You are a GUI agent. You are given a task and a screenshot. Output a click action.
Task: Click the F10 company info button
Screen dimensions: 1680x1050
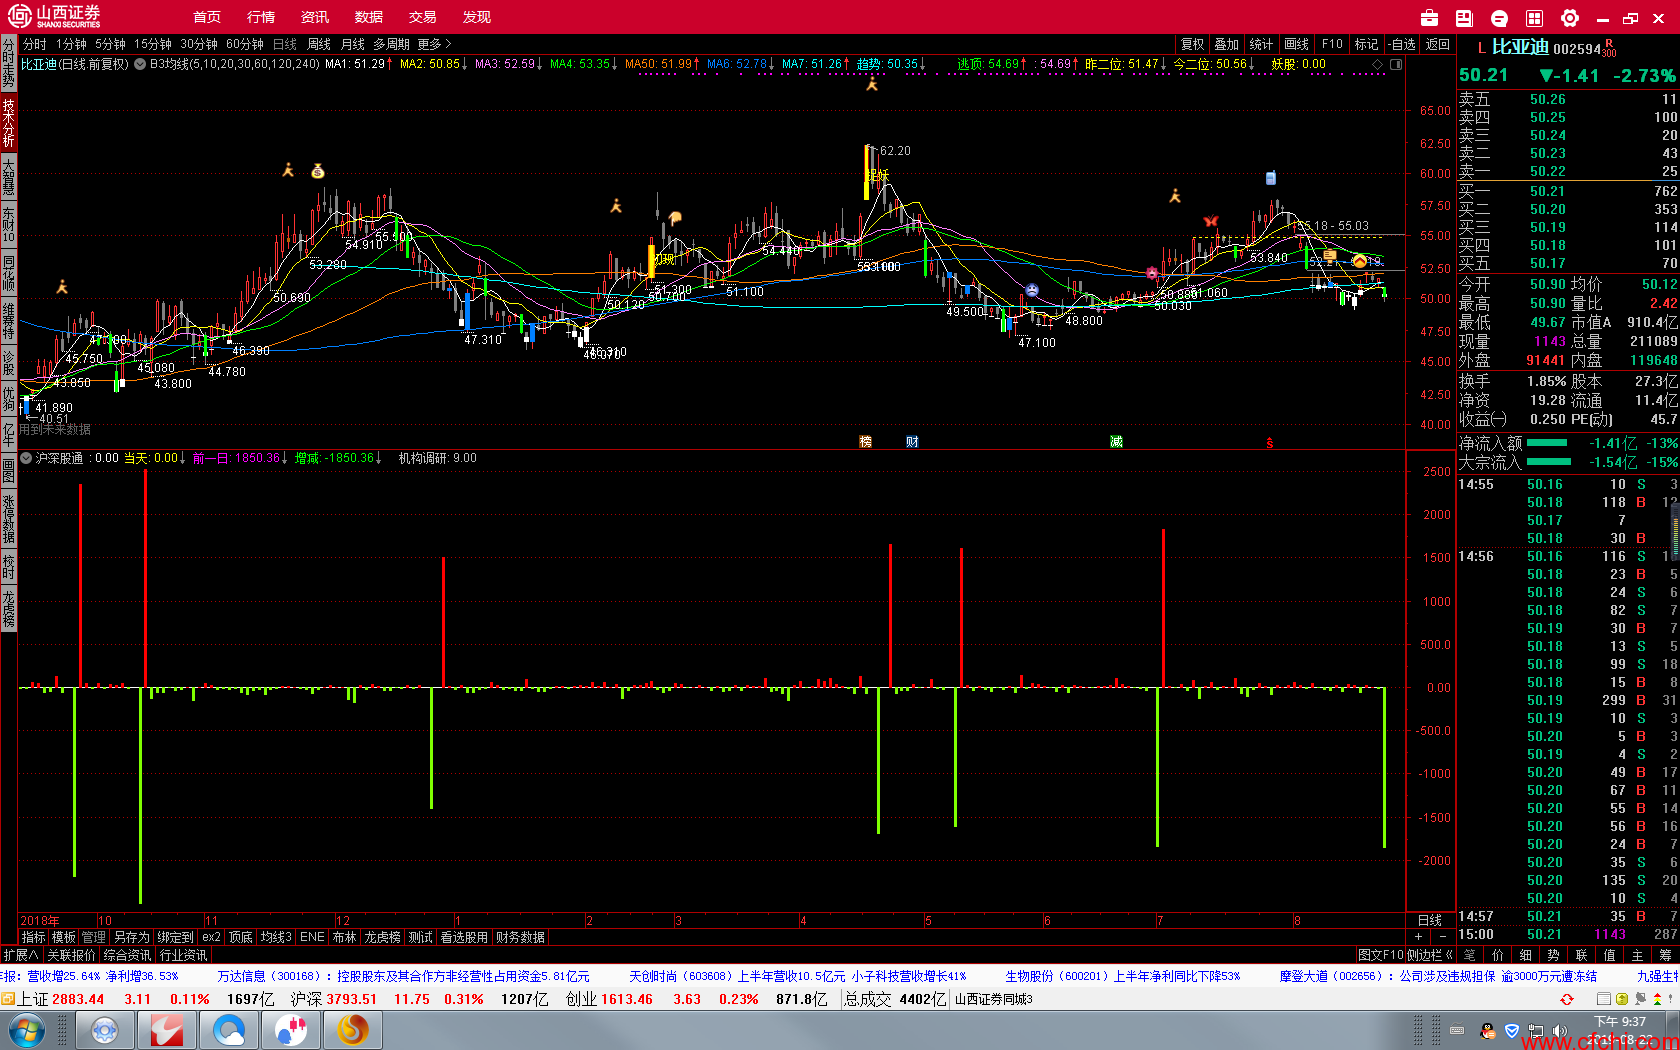[1332, 44]
